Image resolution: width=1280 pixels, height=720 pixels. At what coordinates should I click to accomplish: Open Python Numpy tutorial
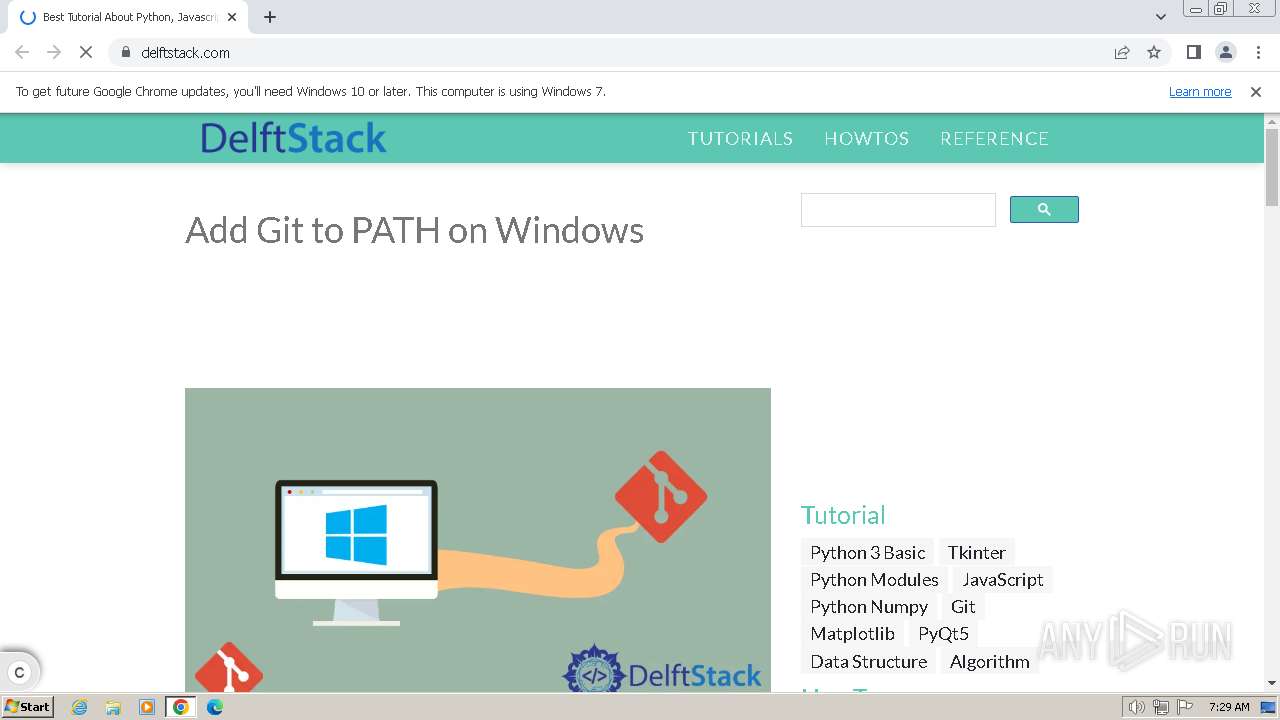[869, 607]
